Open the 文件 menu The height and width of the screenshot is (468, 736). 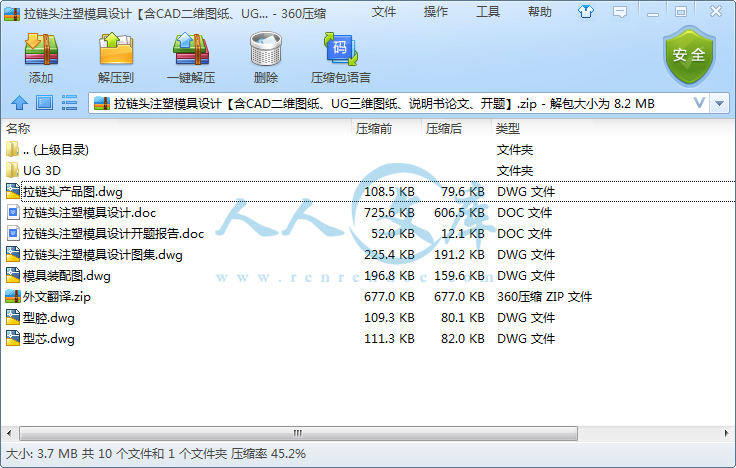(x=383, y=12)
